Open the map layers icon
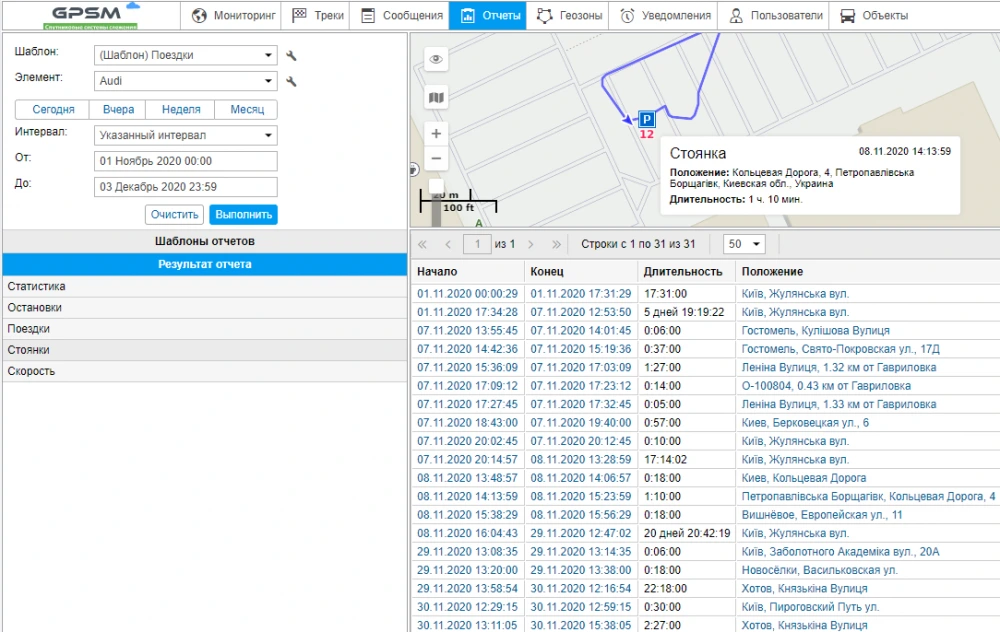The image size is (1000, 633). [x=436, y=97]
